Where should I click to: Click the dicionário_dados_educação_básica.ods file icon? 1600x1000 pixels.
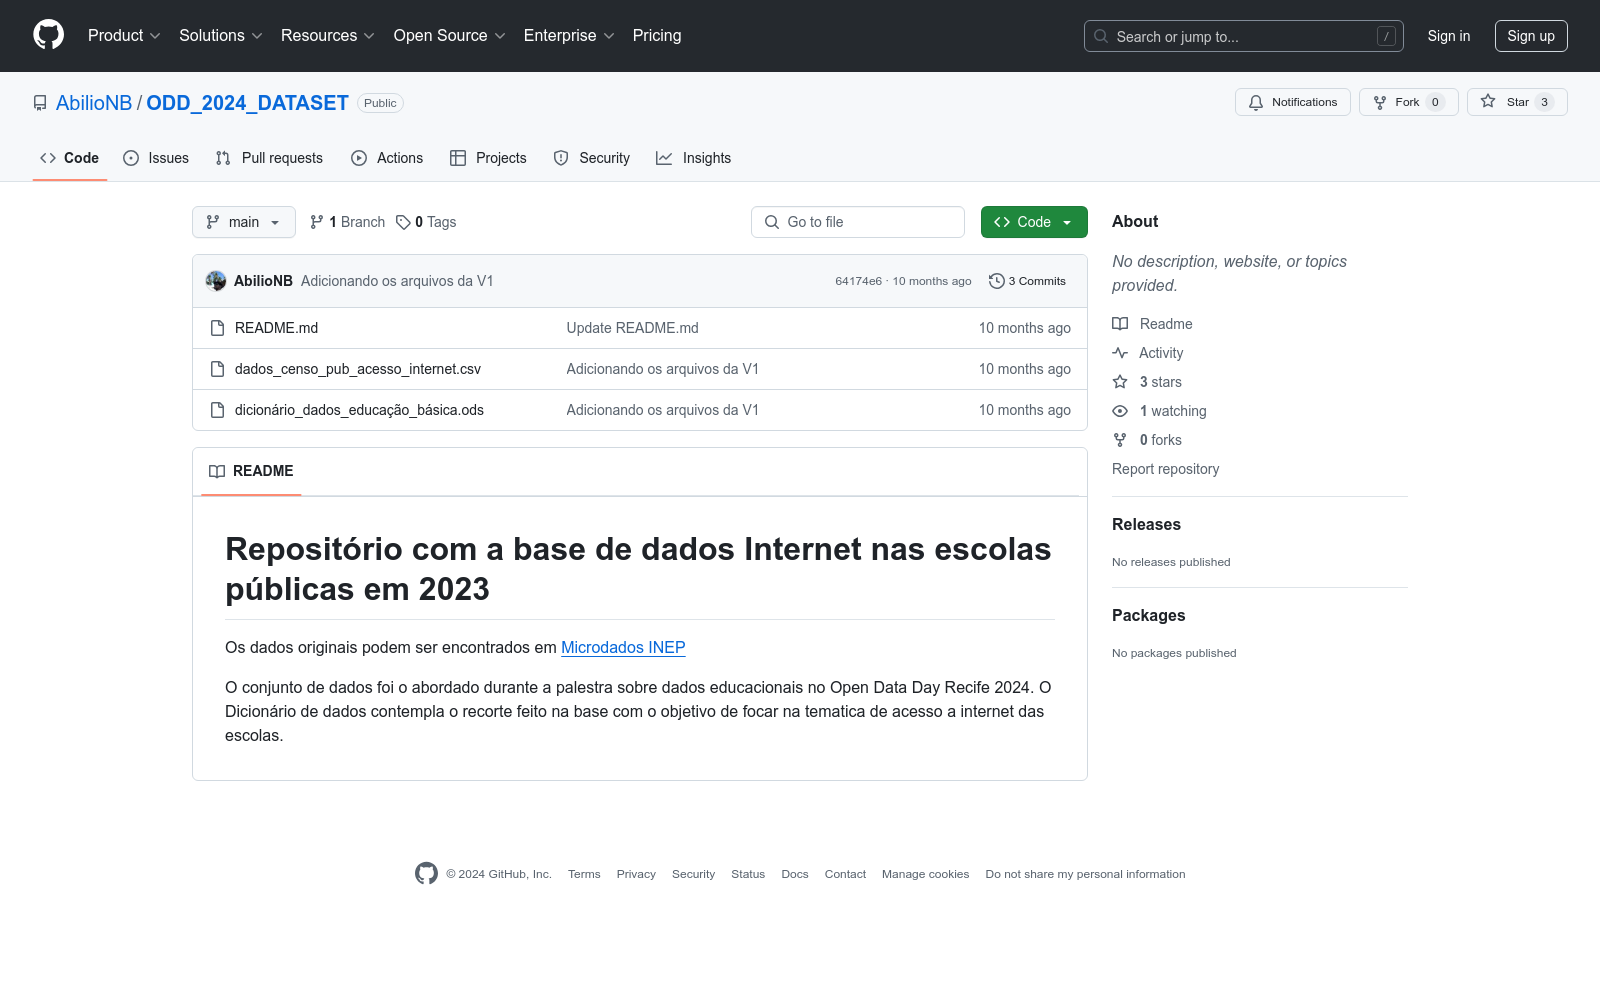(x=217, y=410)
